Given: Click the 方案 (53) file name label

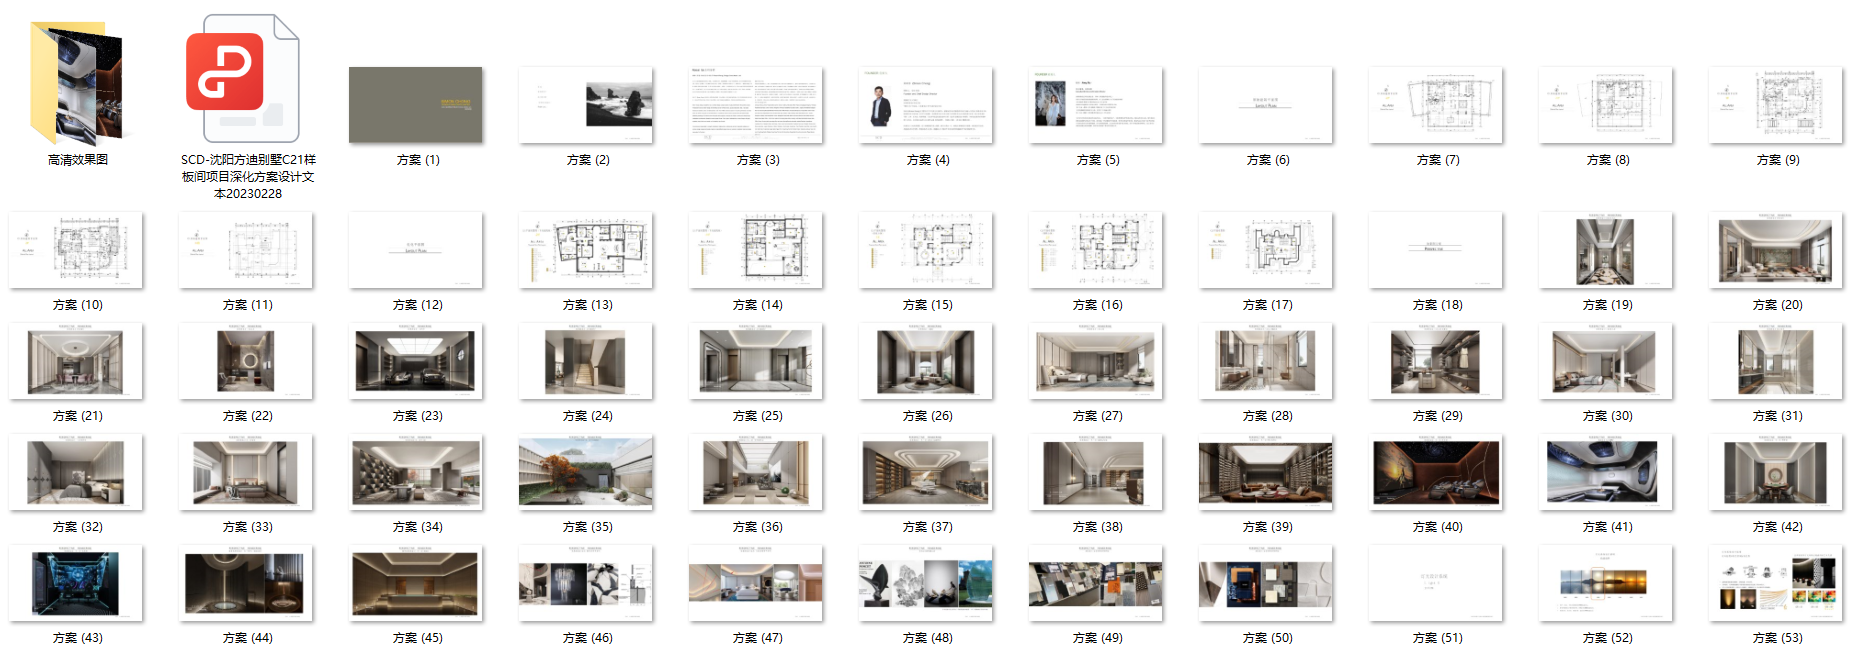Looking at the screenshot, I should tap(1777, 638).
